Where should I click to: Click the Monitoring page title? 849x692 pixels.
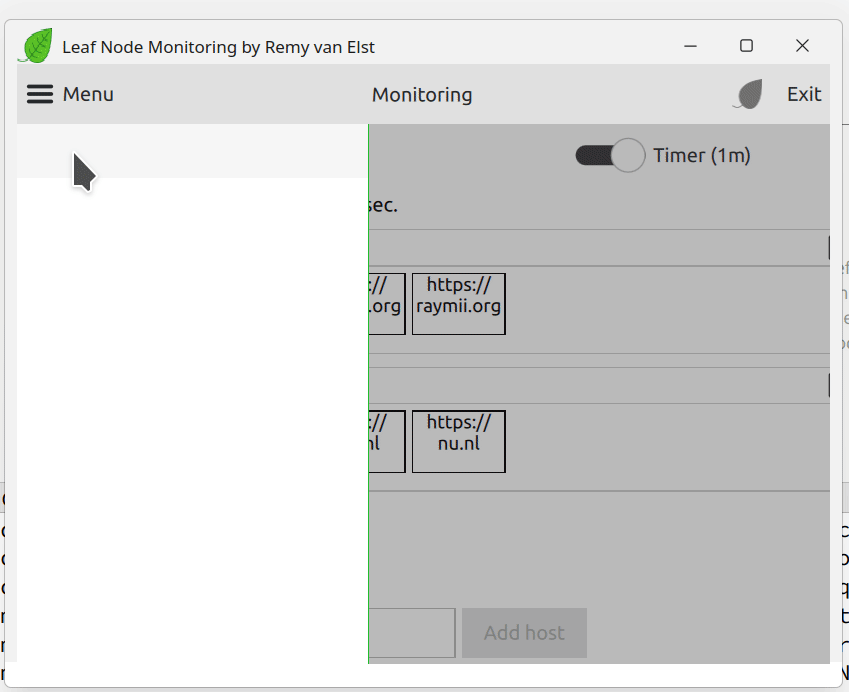coord(422,95)
